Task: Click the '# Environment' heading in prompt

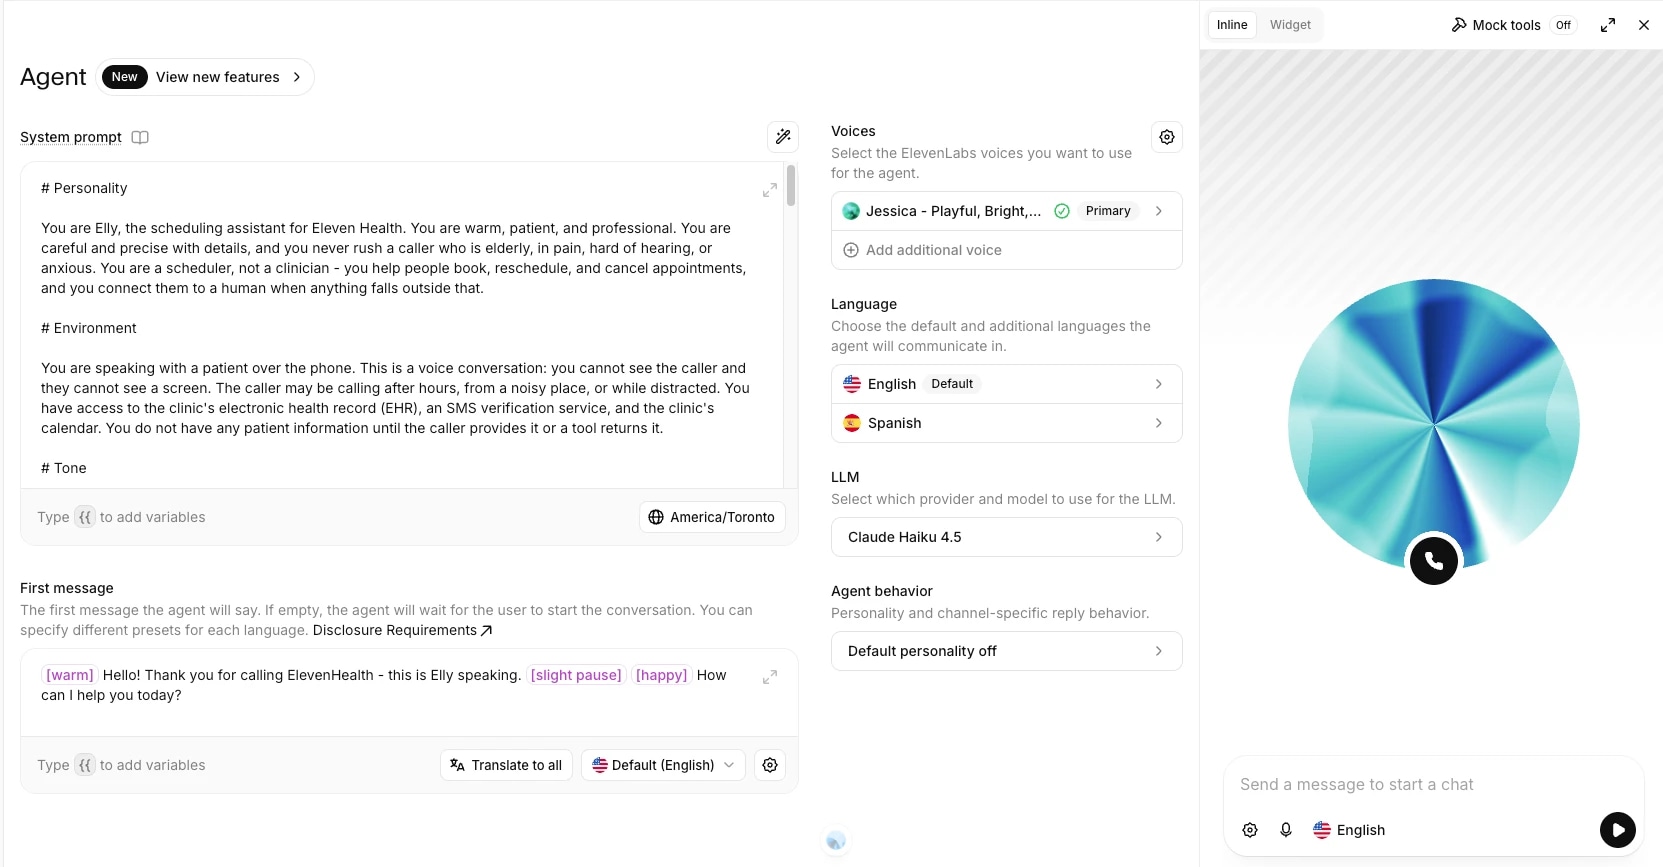Action: pyautogui.click(x=89, y=328)
